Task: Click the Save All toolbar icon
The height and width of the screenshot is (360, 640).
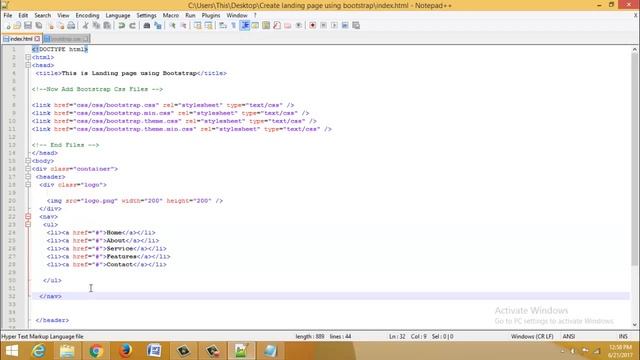Action: (x=39, y=25)
